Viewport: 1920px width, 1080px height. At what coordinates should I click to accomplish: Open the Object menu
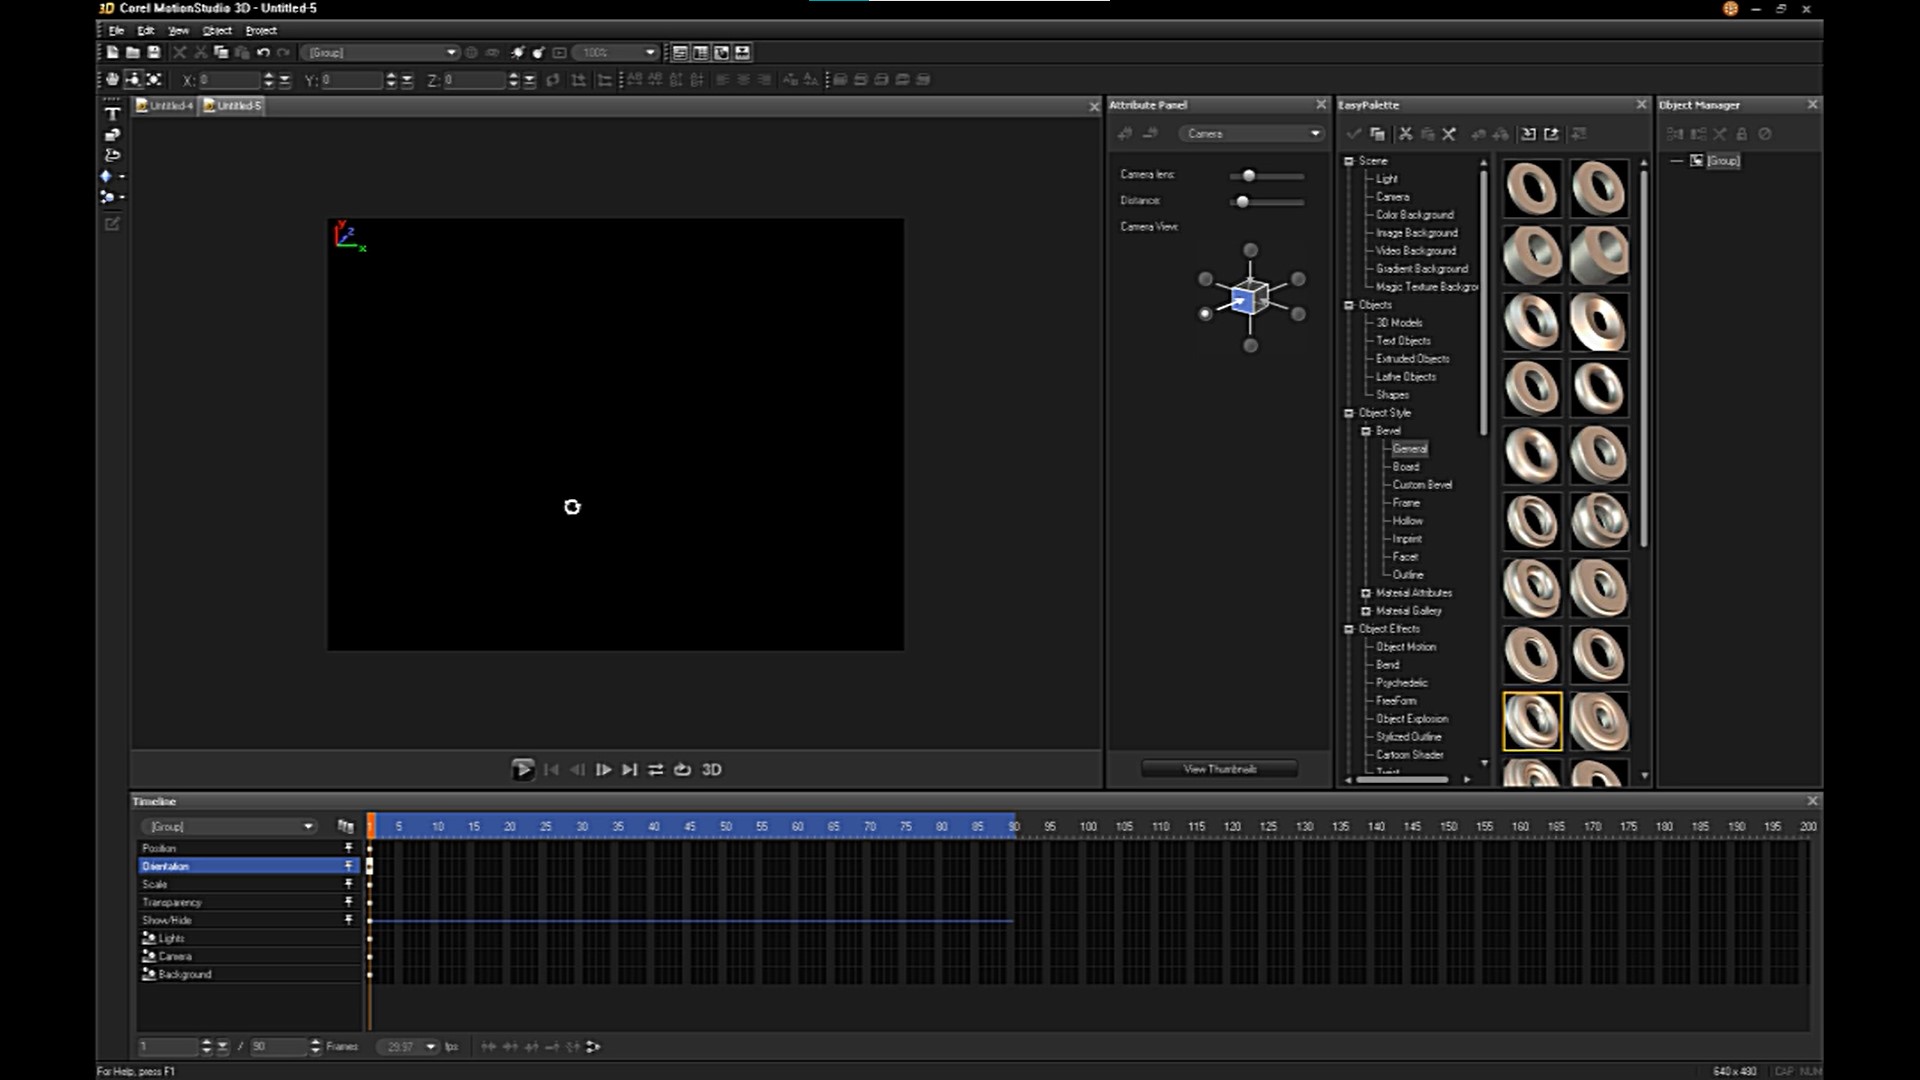click(216, 30)
